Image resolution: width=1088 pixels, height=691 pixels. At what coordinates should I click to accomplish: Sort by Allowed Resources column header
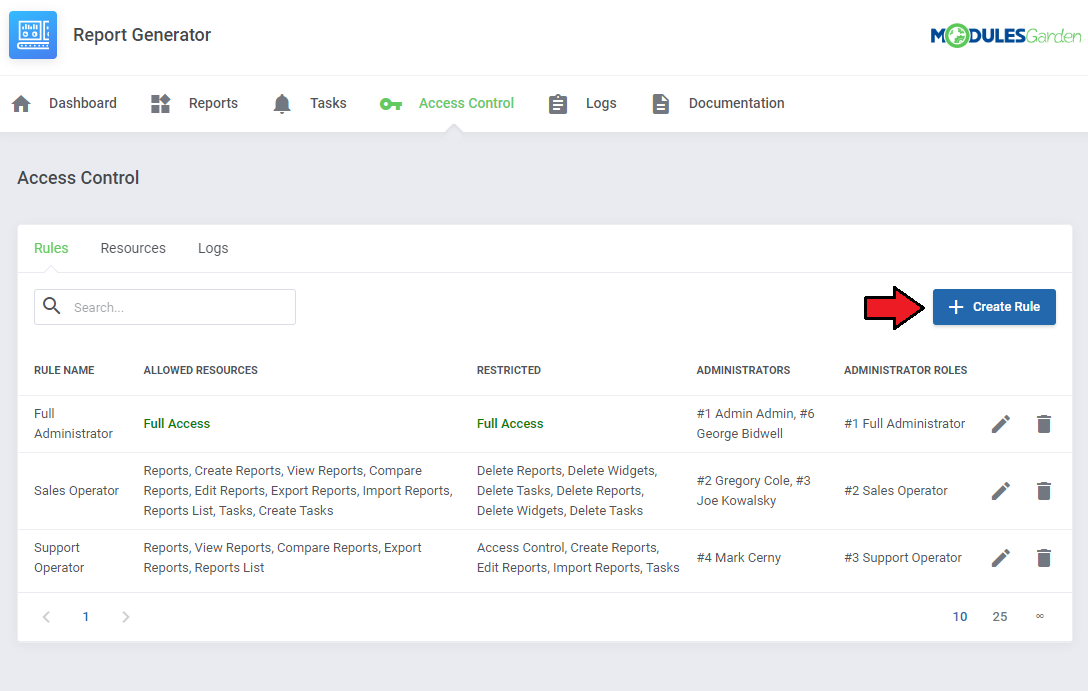201,370
